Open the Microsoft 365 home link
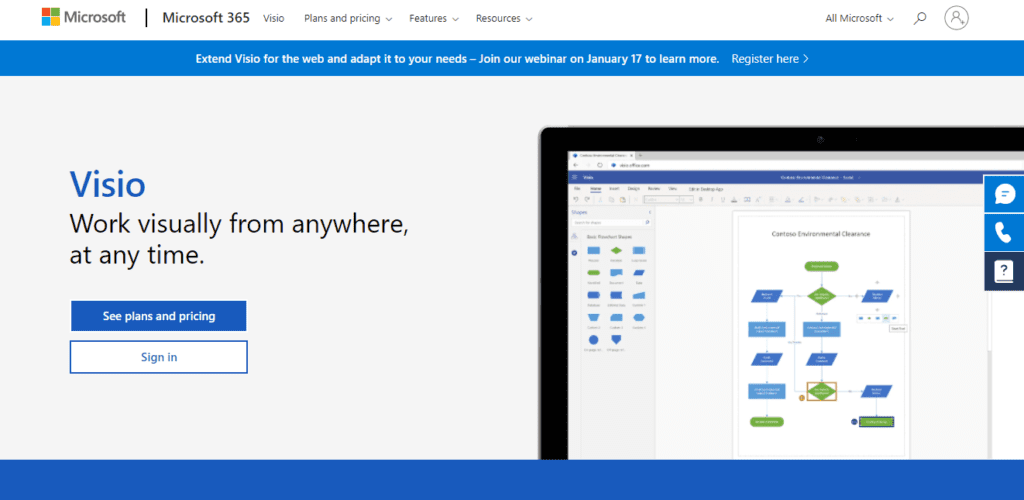 [206, 18]
